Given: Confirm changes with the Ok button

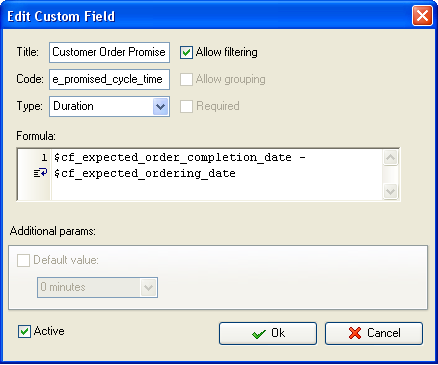Looking at the screenshot, I should point(268,333).
